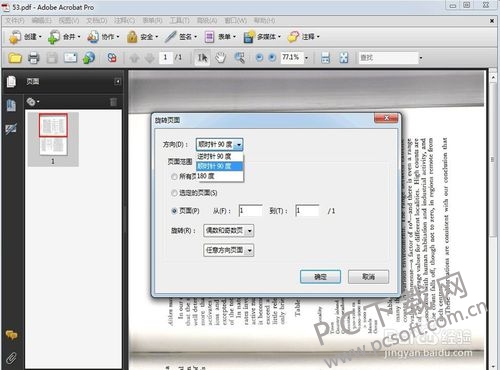
Task: Open the File menu
Action: point(15,21)
